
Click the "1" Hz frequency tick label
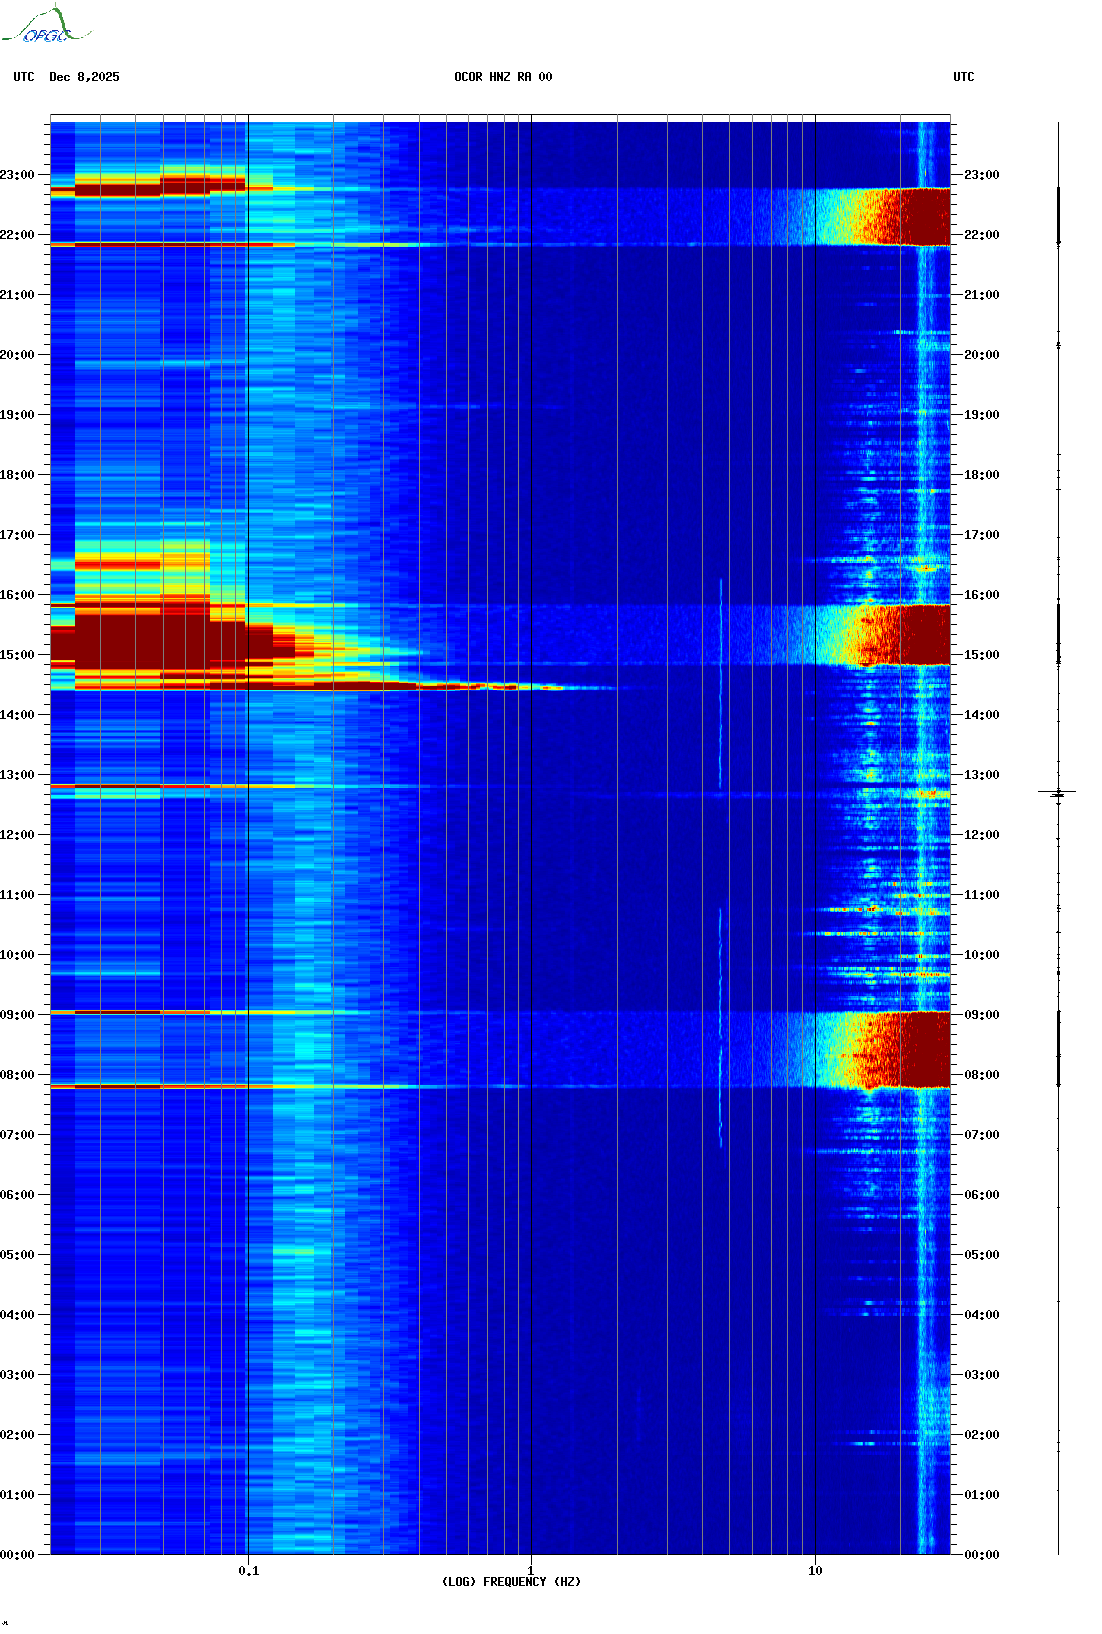[530, 1570]
